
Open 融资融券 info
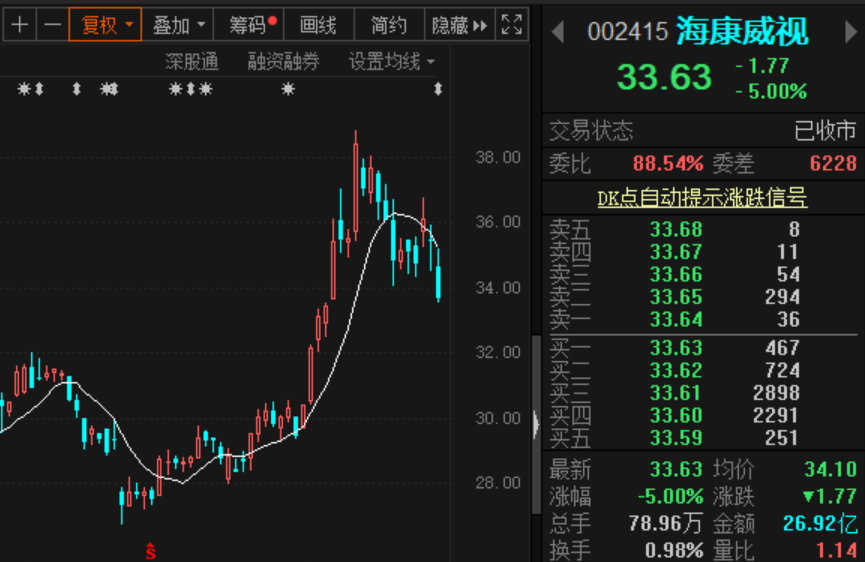click(283, 61)
